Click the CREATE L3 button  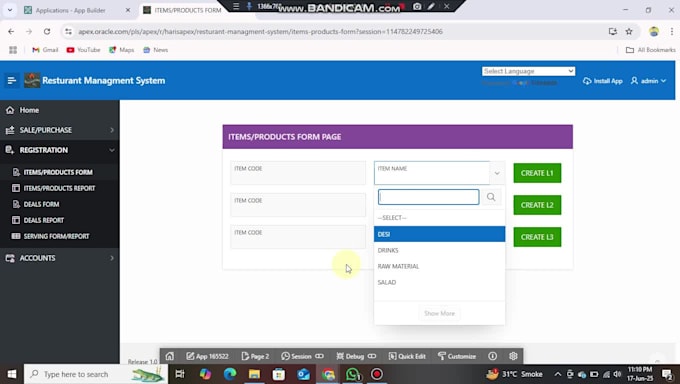coord(537,237)
